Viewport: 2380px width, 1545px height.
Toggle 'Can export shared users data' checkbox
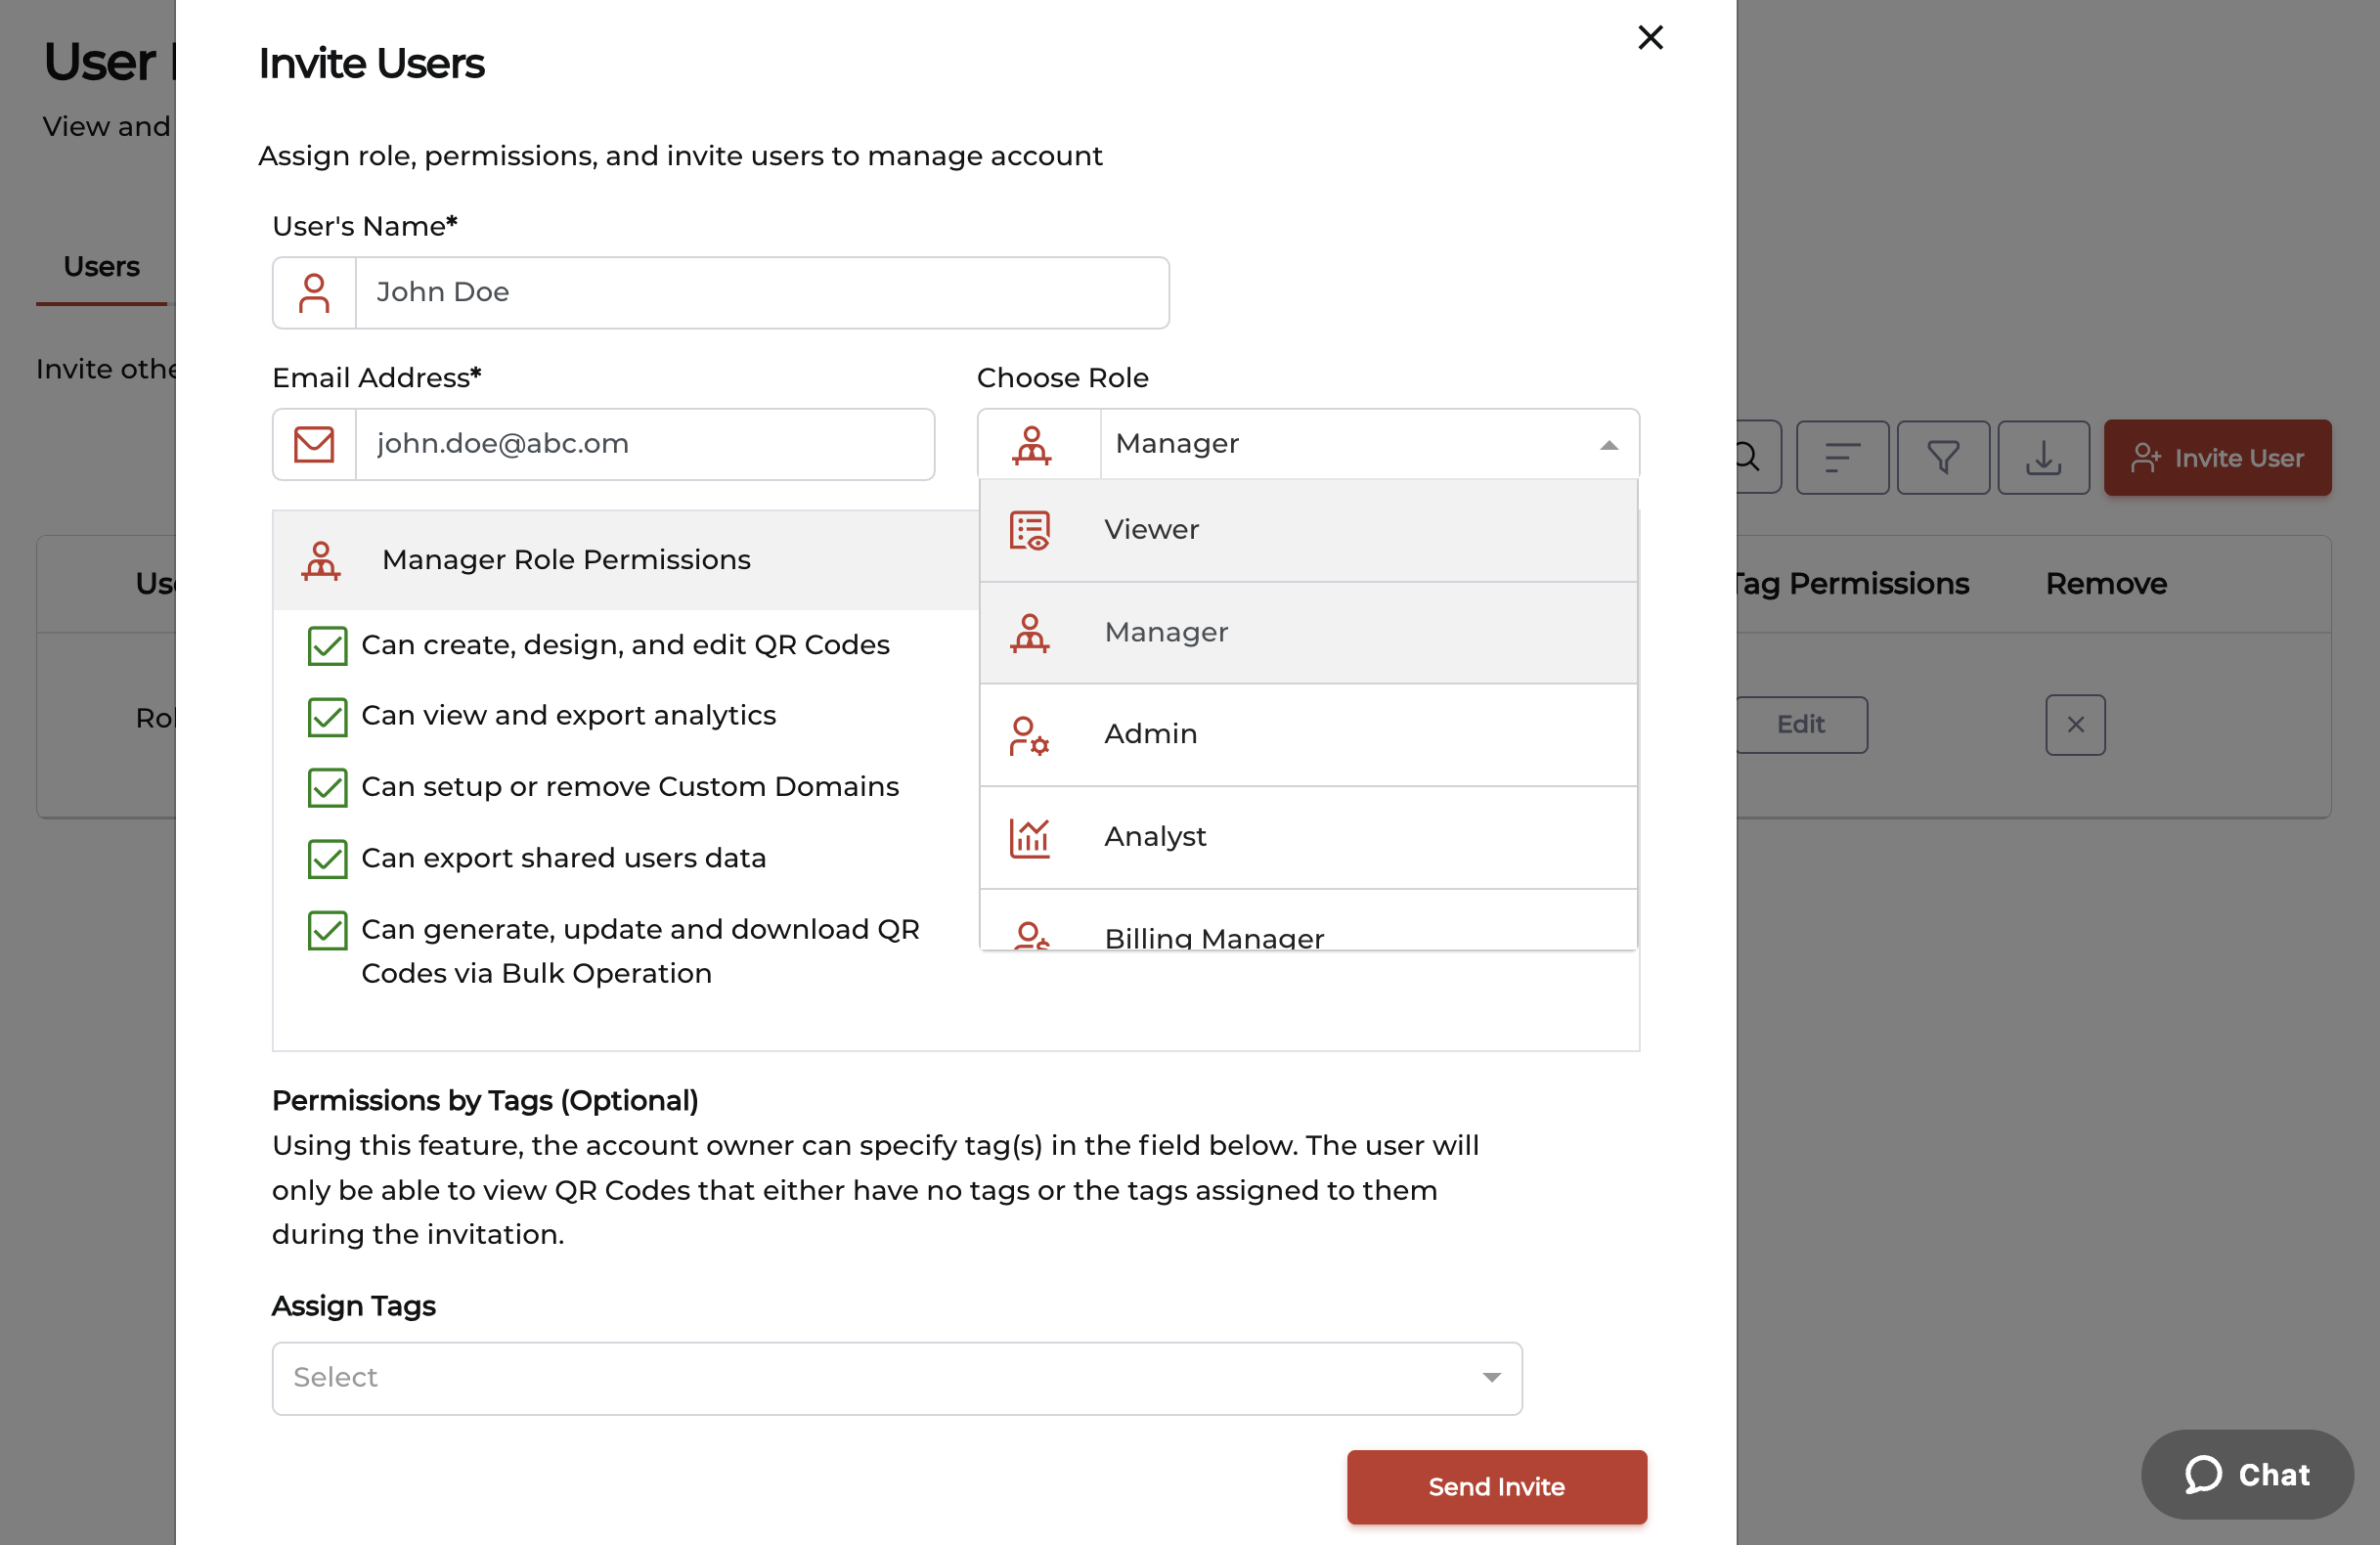(327, 859)
